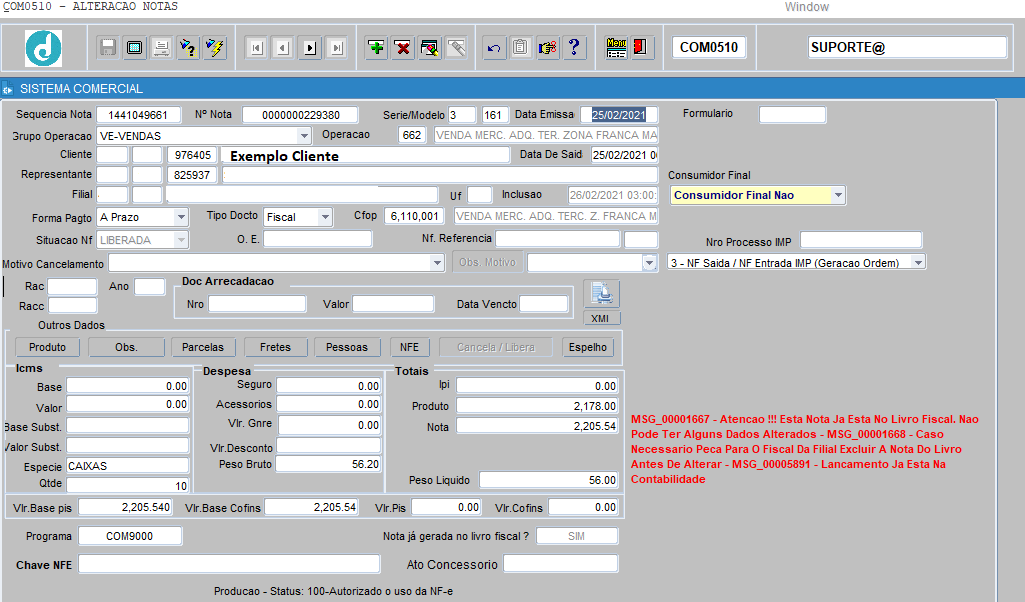Open help with the question mark icon
Viewport: 1025px width, 602px height.
pos(575,48)
